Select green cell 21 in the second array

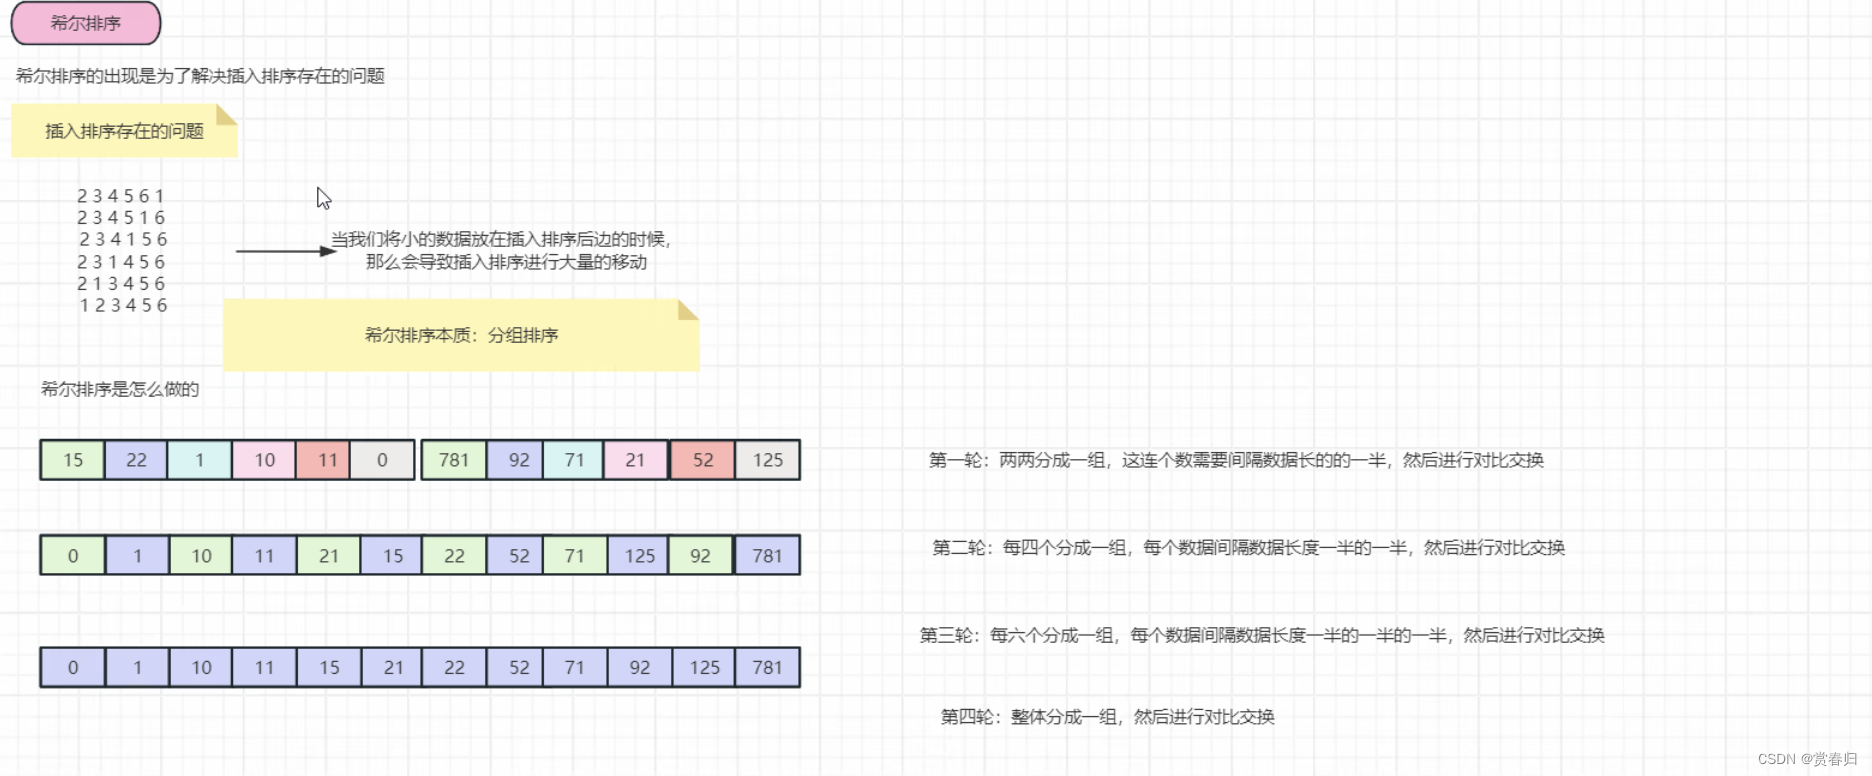point(329,556)
